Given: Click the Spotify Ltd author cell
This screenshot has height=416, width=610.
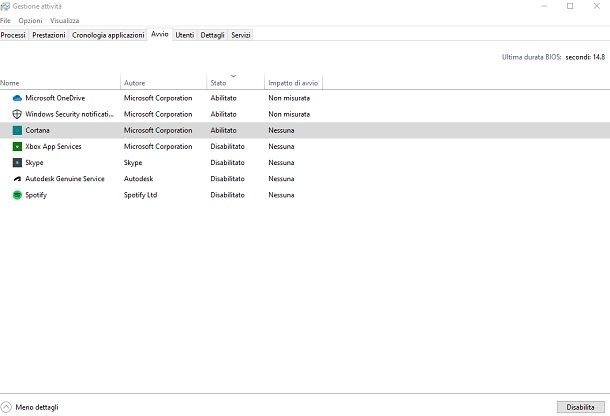Looking at the screenshot, I should coord(140,195).
